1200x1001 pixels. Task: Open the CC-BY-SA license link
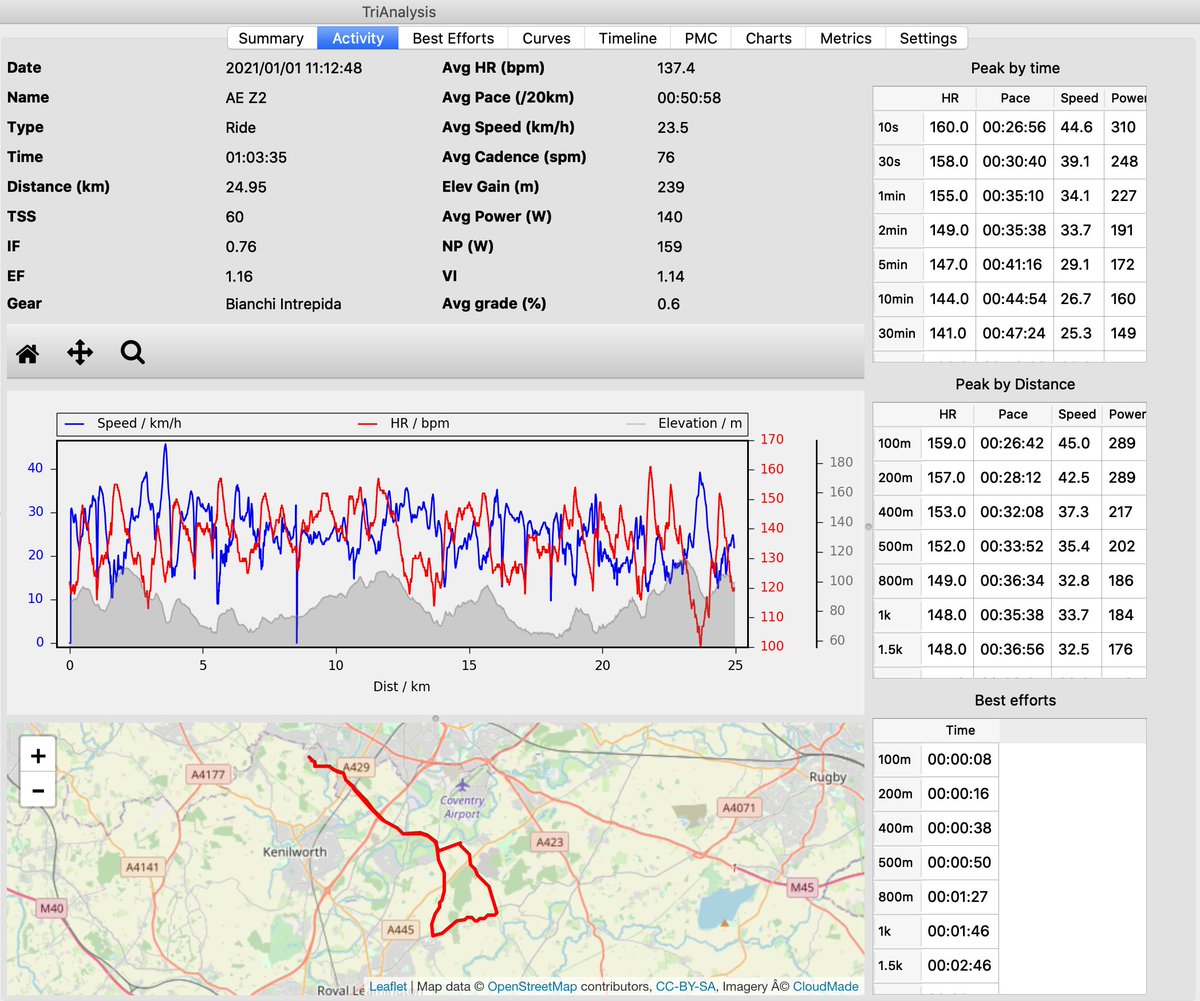(x=685, y=987)
